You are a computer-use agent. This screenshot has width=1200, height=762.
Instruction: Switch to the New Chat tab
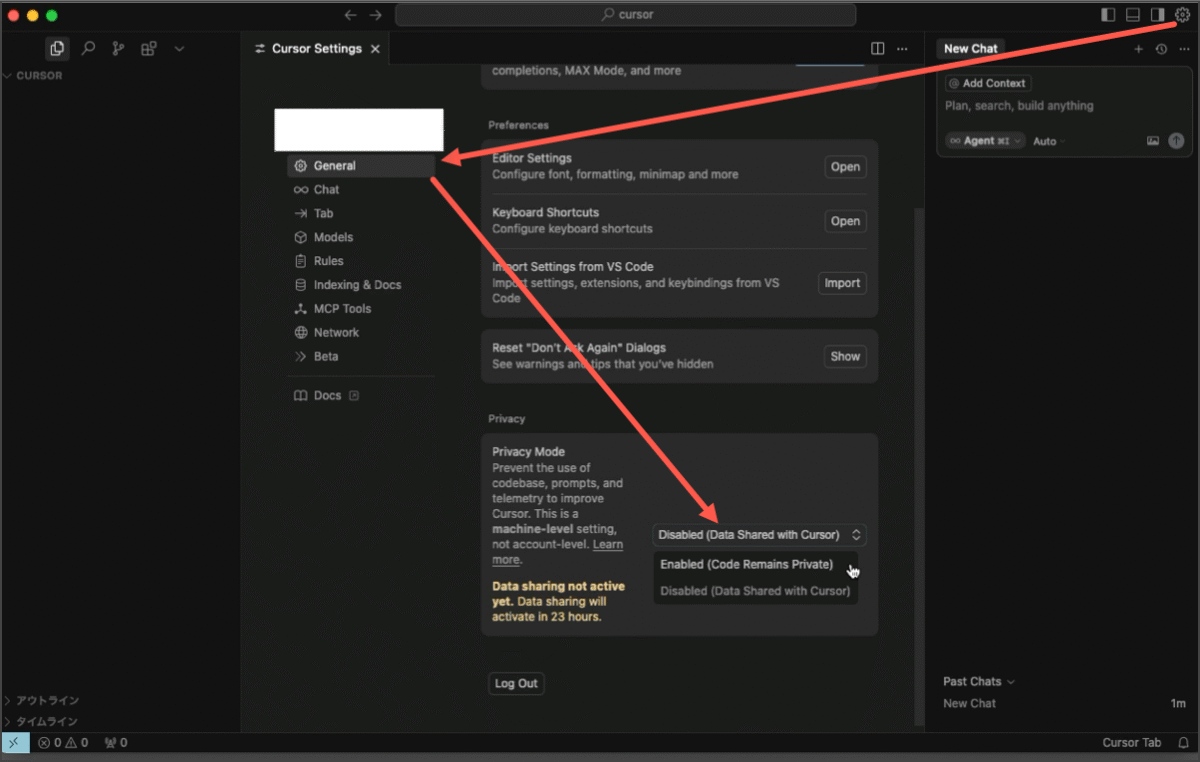coord(970,48)
